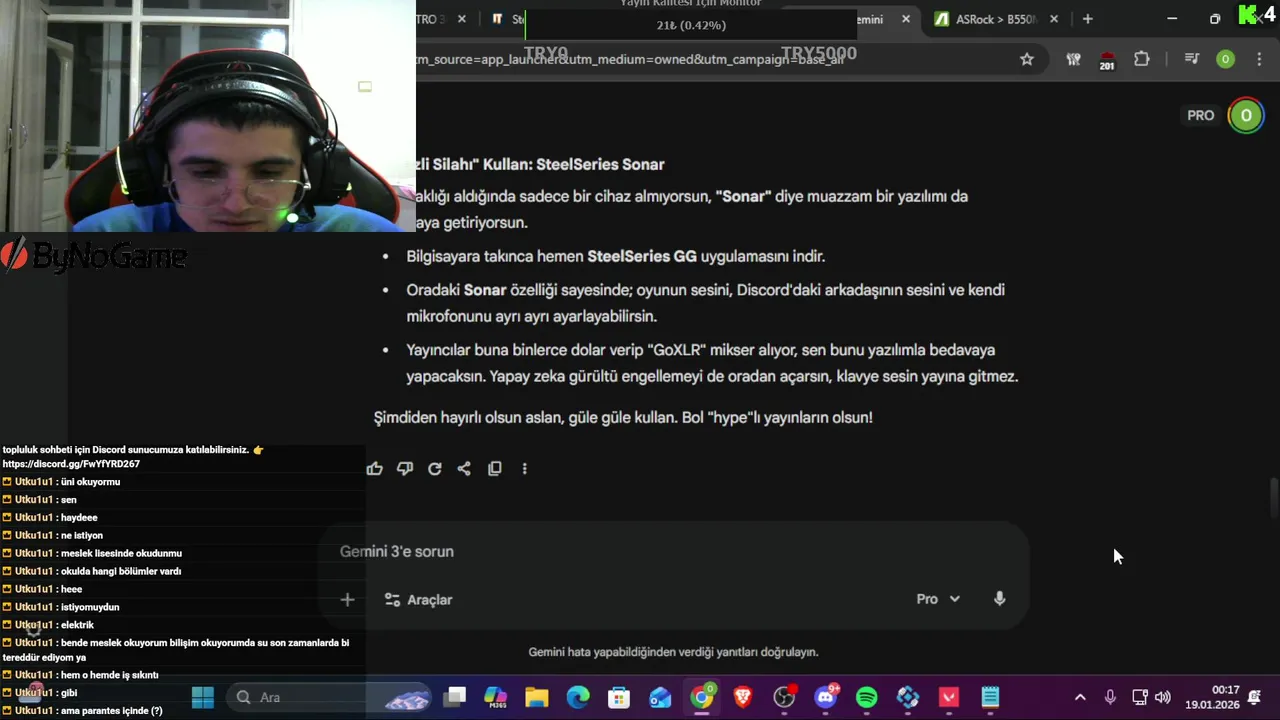The height and width of the screenshot is (720, 1280).
Task: Click the system tray microphone icon
Action: [1110, 697]
